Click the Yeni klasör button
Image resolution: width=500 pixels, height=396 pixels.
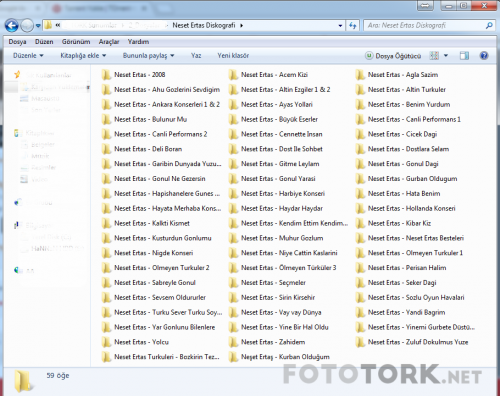(233, 56)
